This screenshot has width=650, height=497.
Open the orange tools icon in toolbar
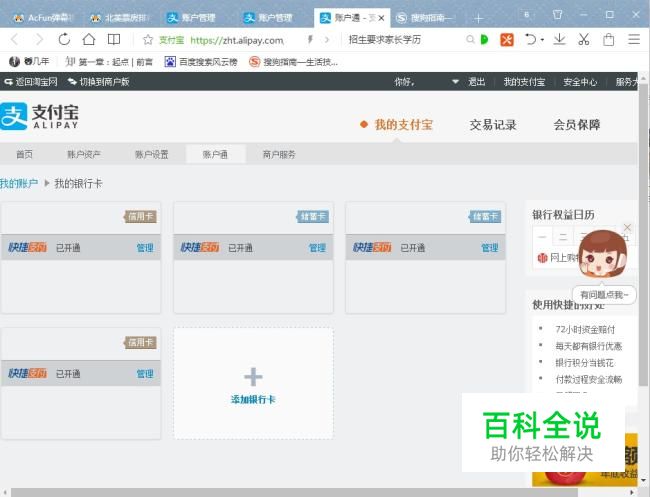(x=507, y=40)
